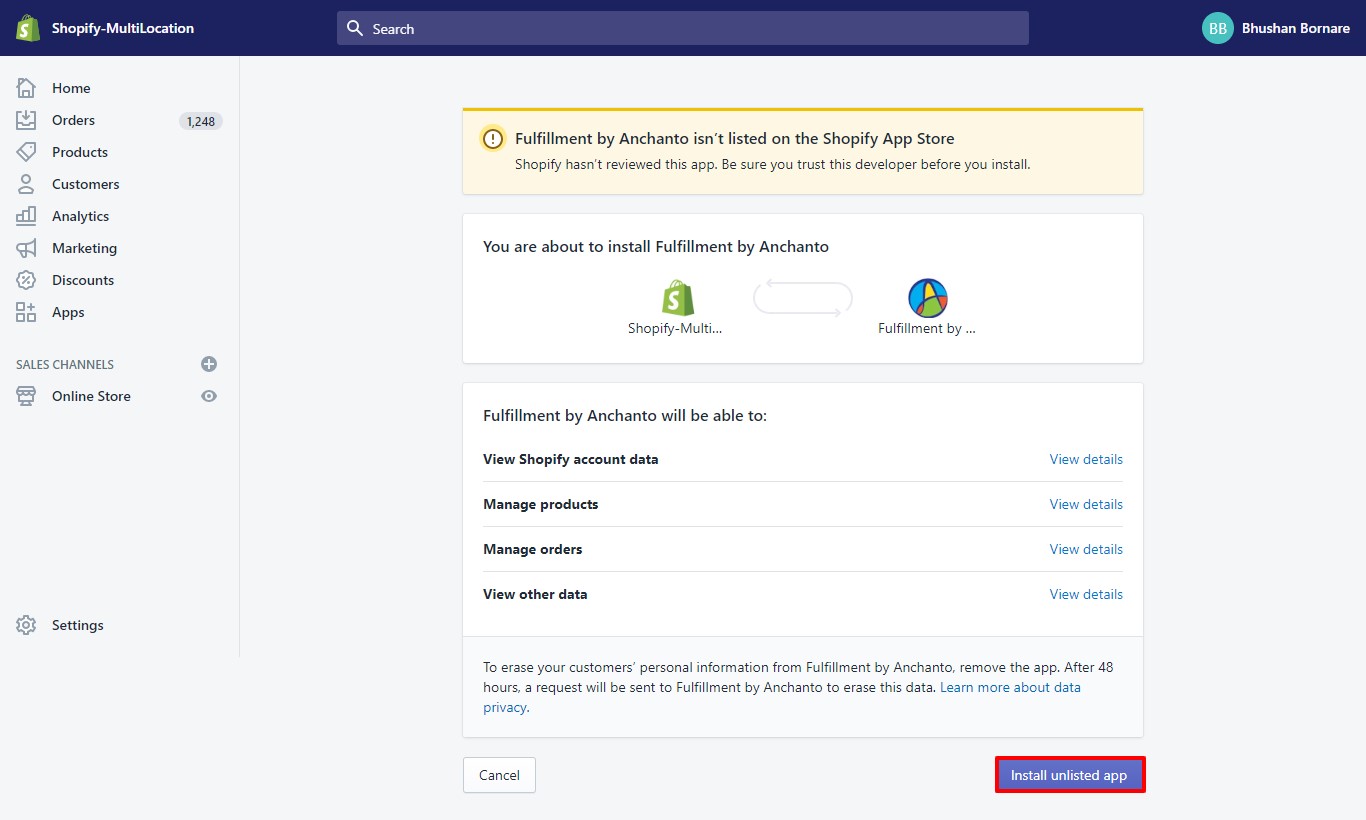View details for View other data
This screenshot has width=1366, height=820.
[x=1086, y=594]
